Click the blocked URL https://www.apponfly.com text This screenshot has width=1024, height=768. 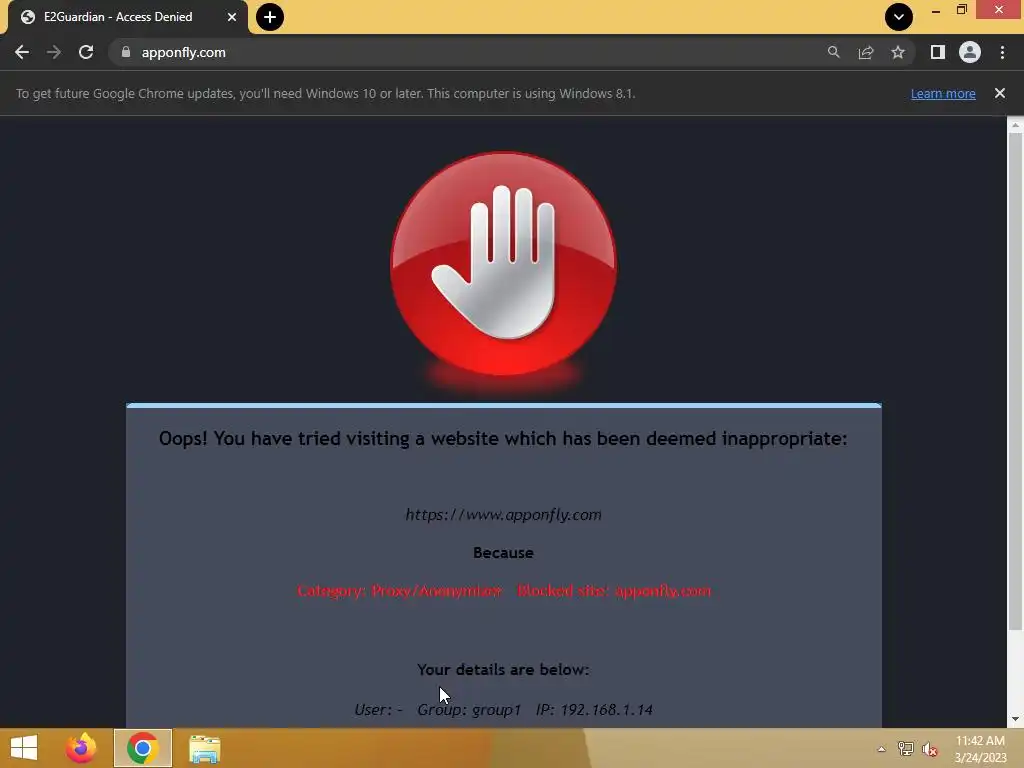pos(504,515)
